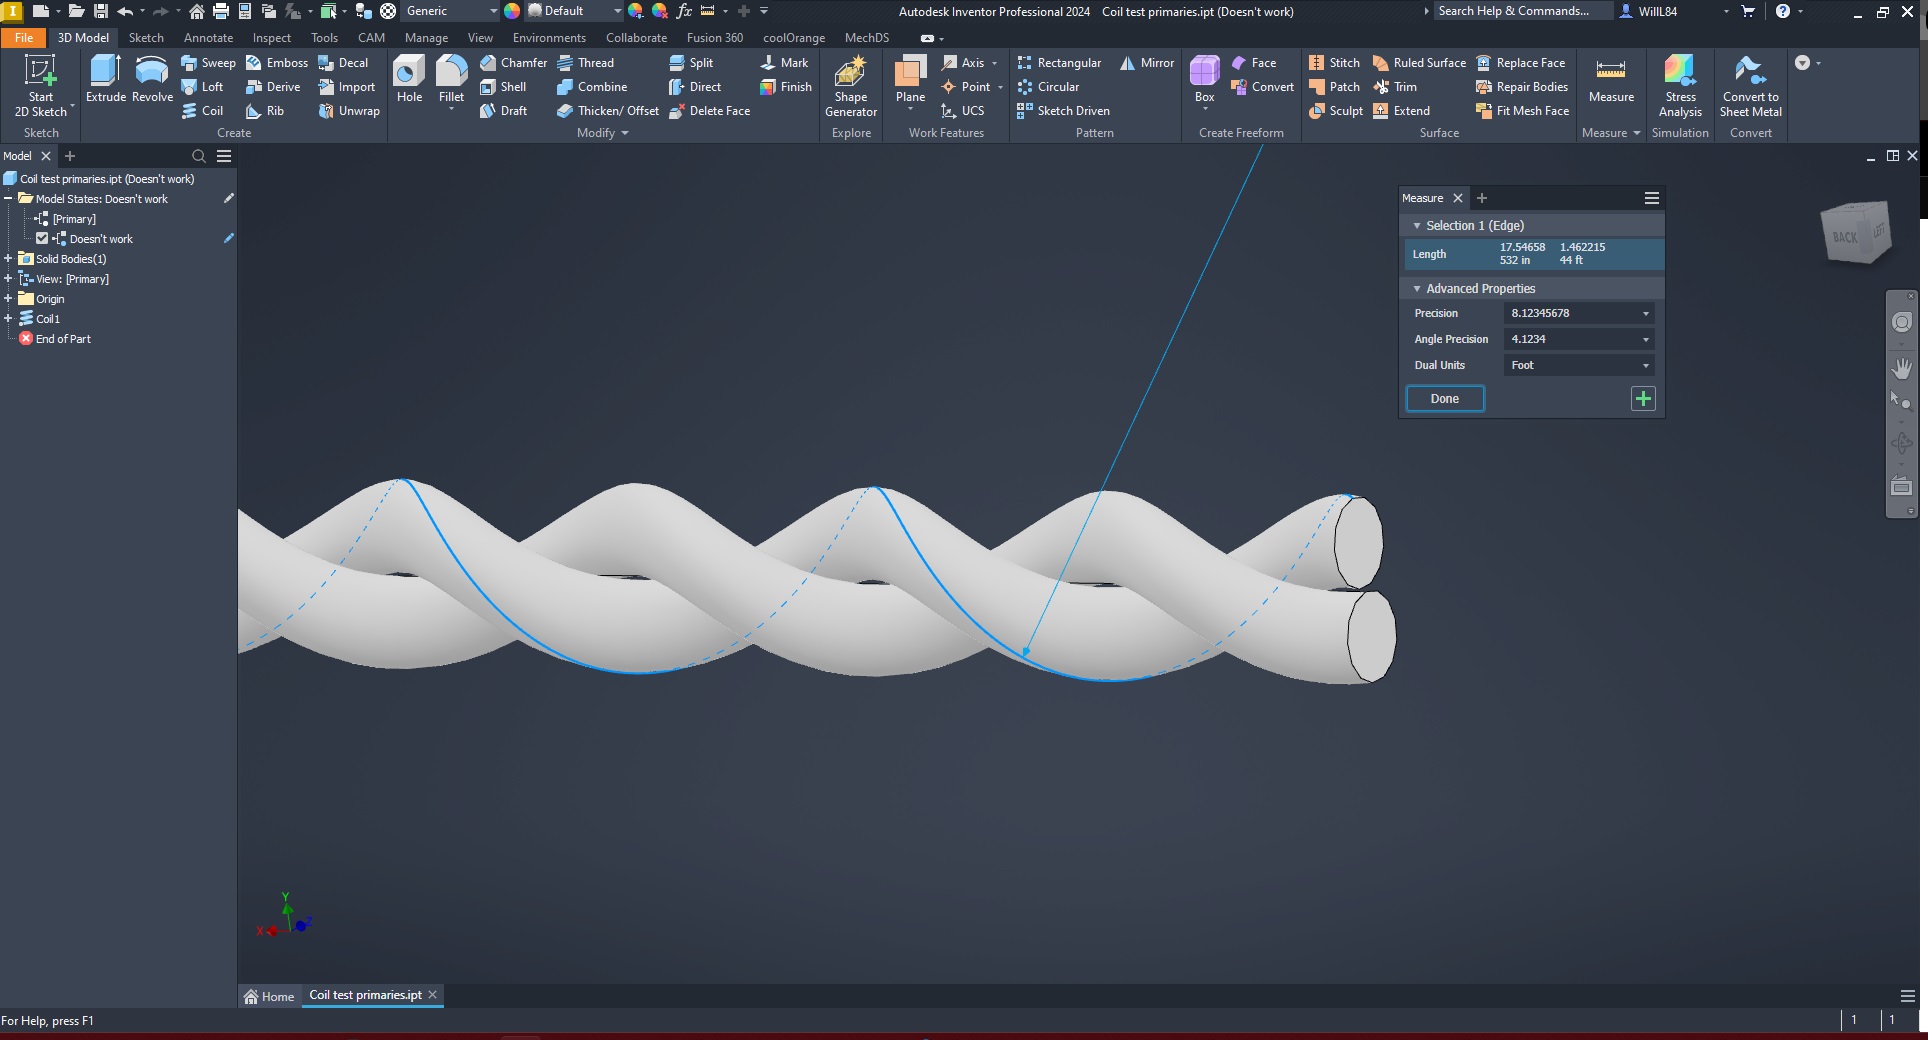Open the Shape Generator
Image resolution: width=1928 pixels, height=1040 pixels.
coord(849,85)
